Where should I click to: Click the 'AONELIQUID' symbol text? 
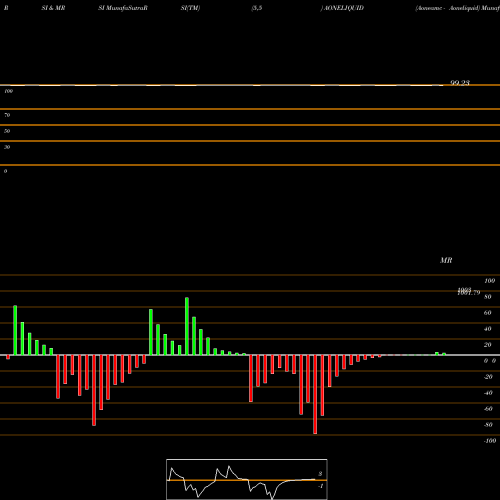tap(344, 8)
